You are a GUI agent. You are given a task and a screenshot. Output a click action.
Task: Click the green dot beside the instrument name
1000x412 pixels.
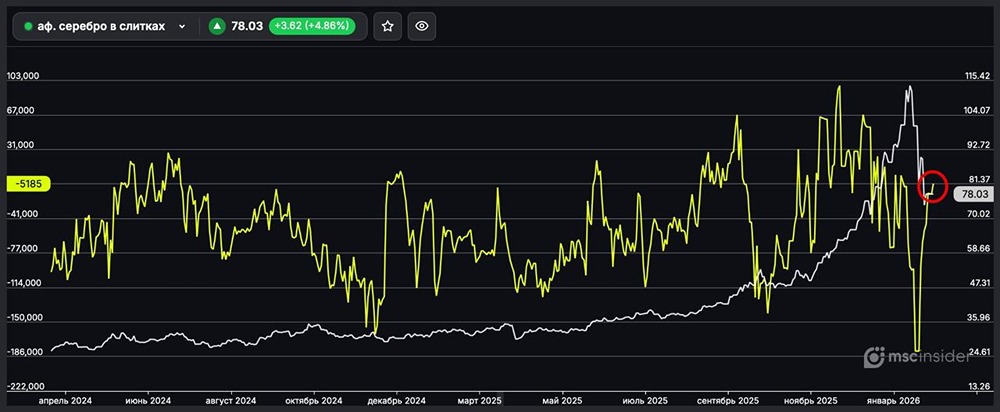pos(28,27)
